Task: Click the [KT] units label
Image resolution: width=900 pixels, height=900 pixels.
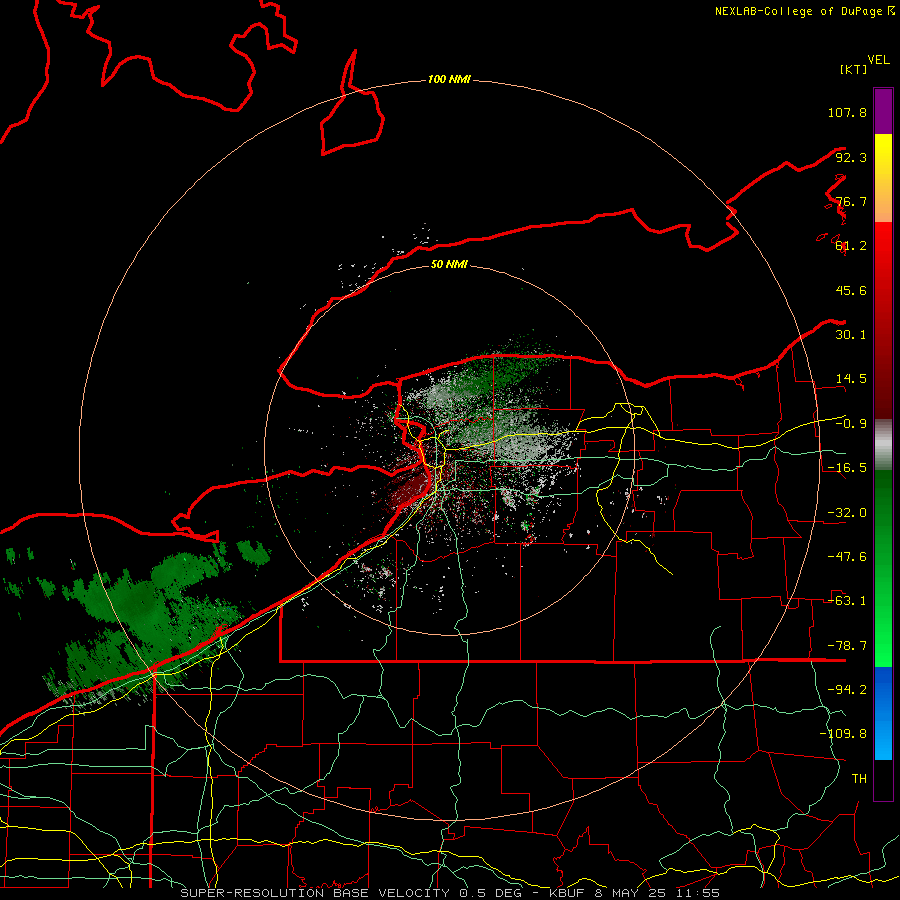Action: click(x=853, y=69)
